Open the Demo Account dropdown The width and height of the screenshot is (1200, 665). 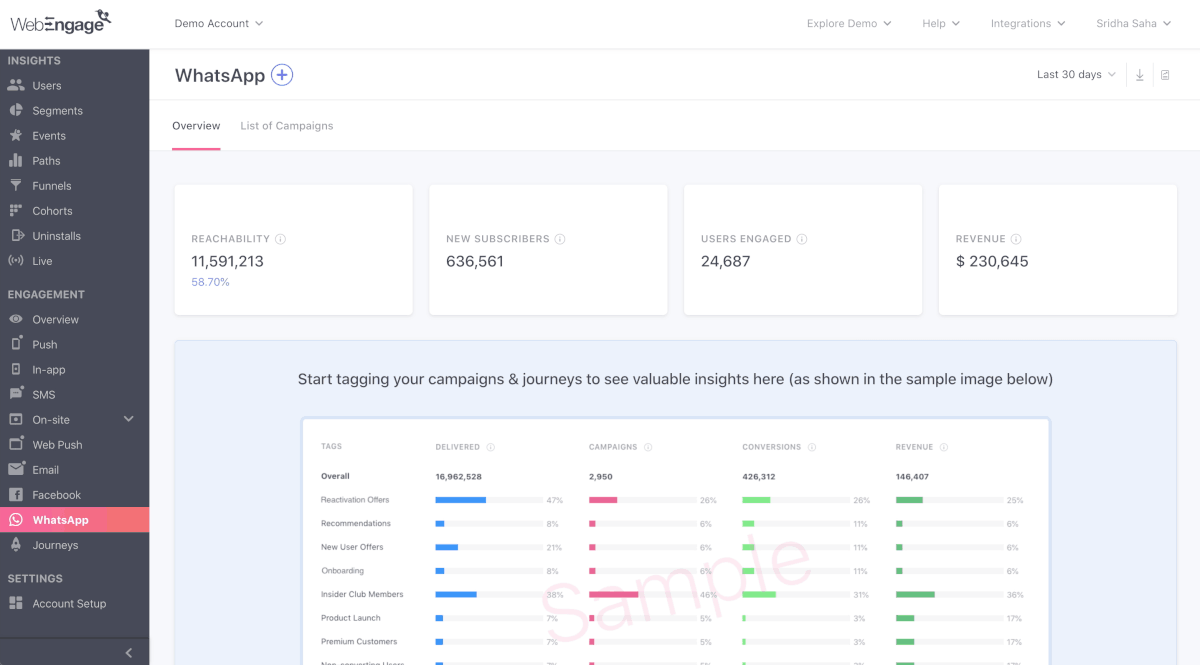click(x=219, y=23)
